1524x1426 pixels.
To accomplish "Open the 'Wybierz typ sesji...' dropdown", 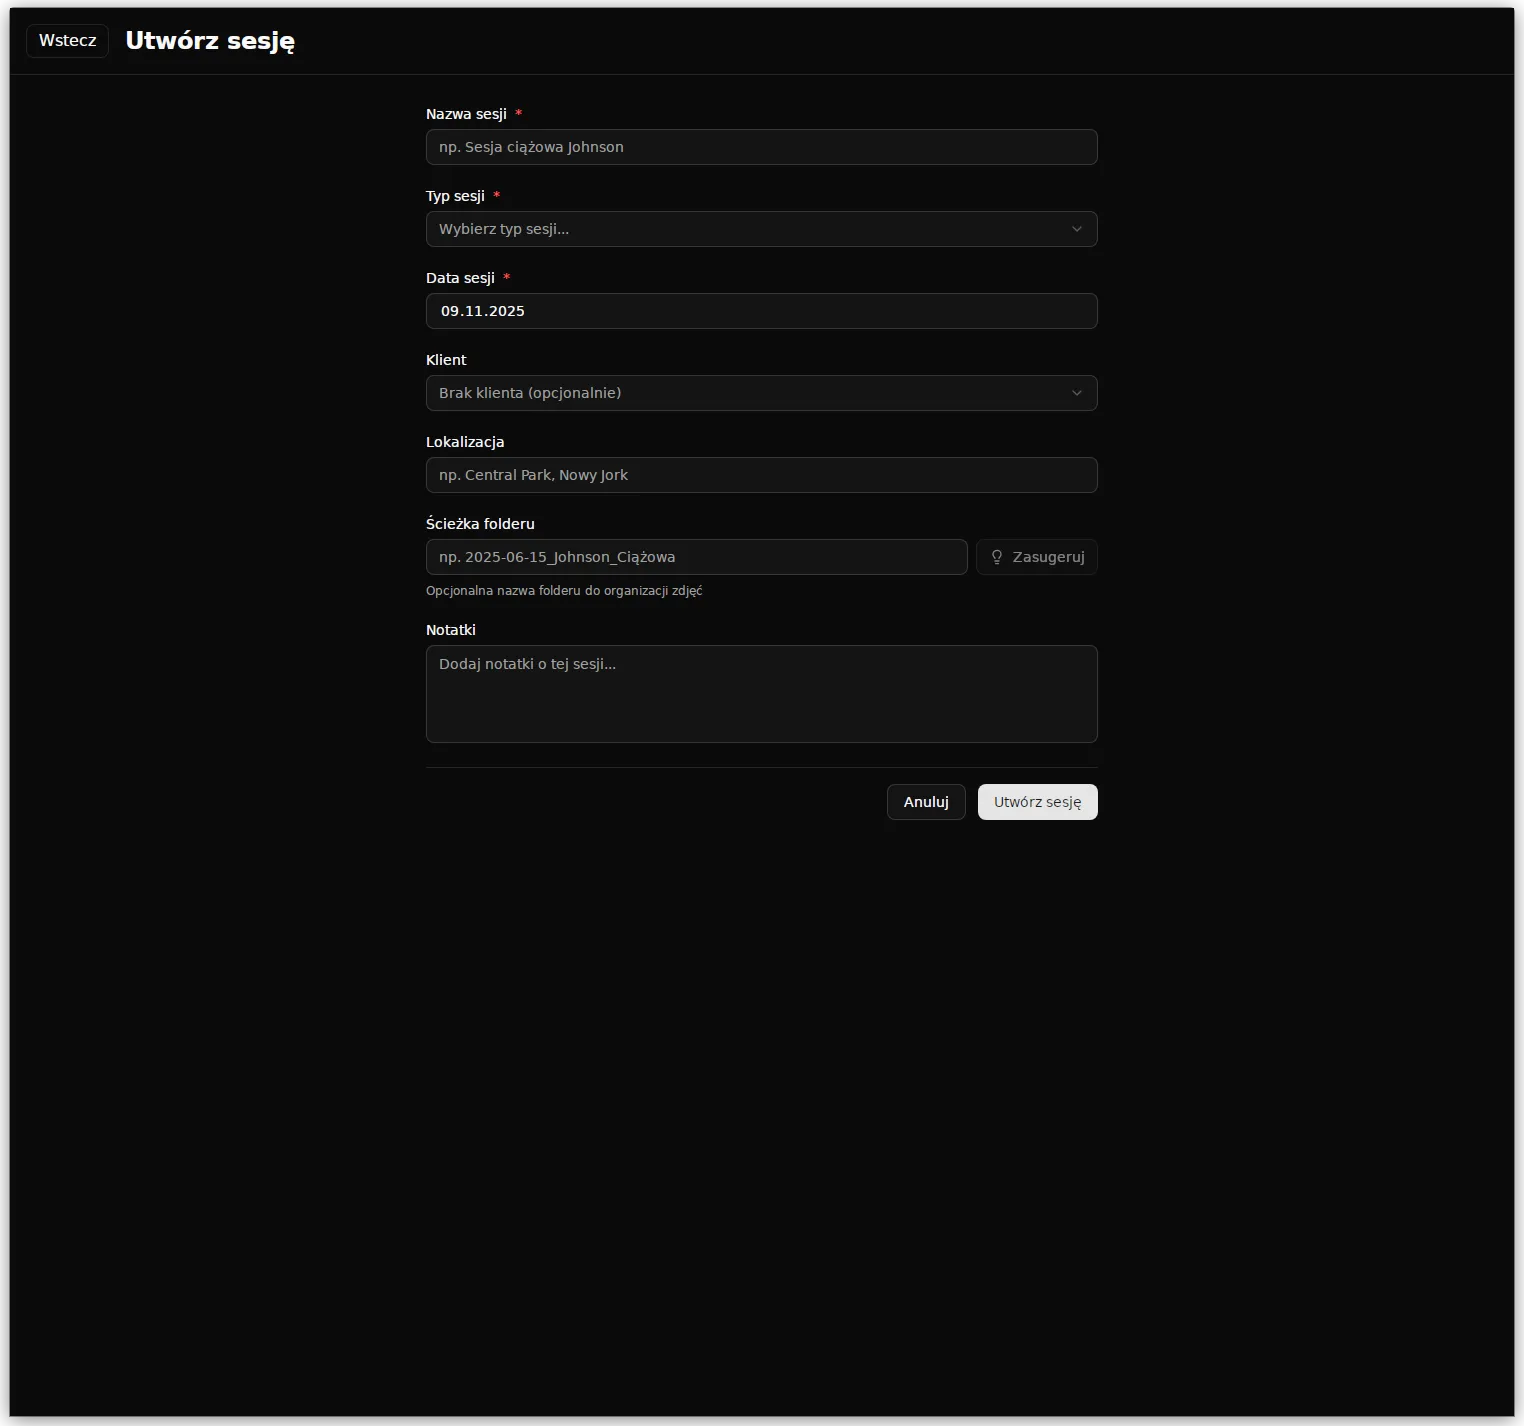I will coord(750,229).
